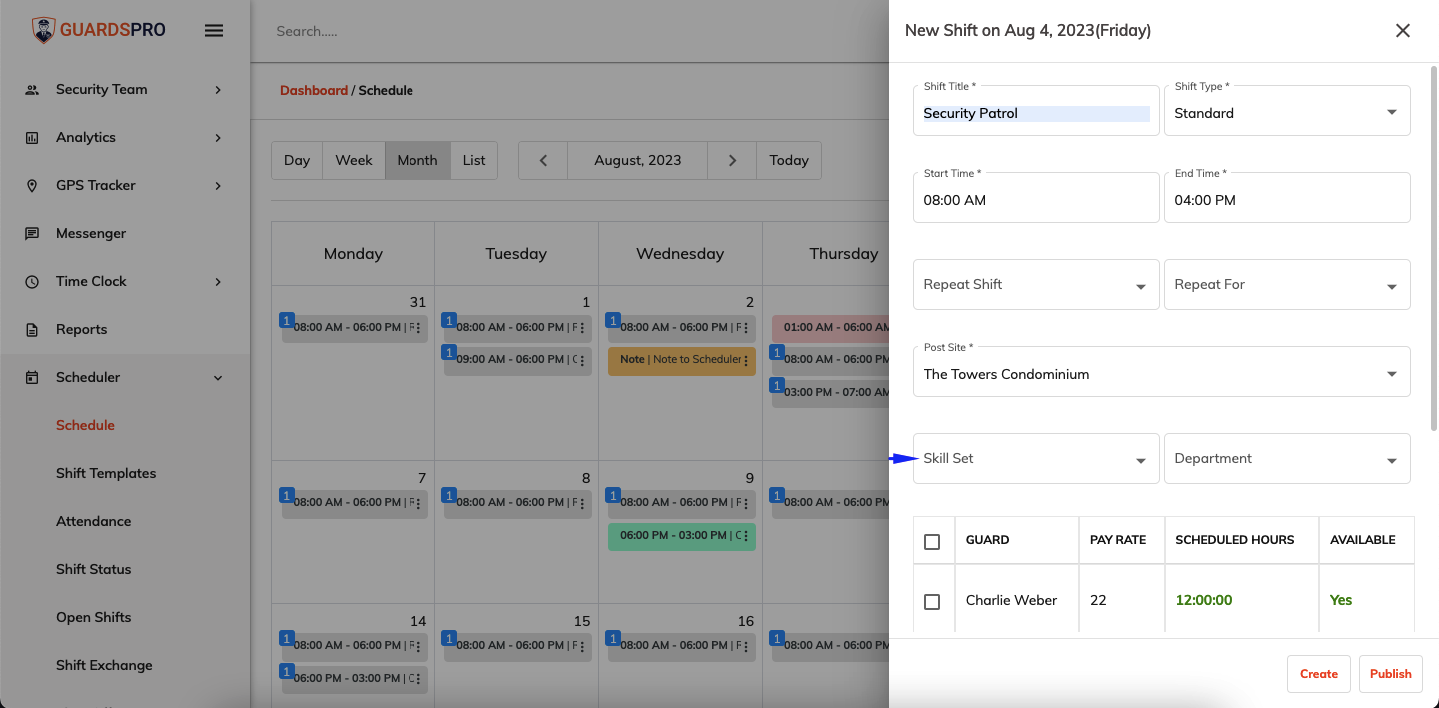Click the Start Time field
1439x708 pixels.
(1036, 198)
